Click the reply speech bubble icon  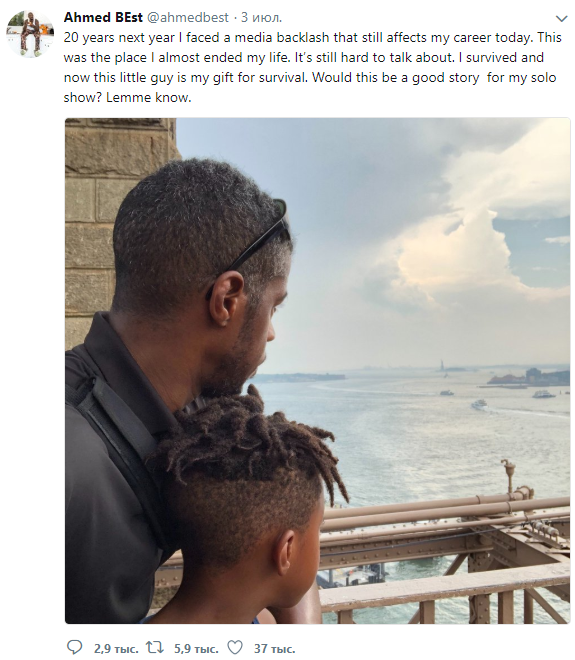pyautogui.click(x=75, y=647)
